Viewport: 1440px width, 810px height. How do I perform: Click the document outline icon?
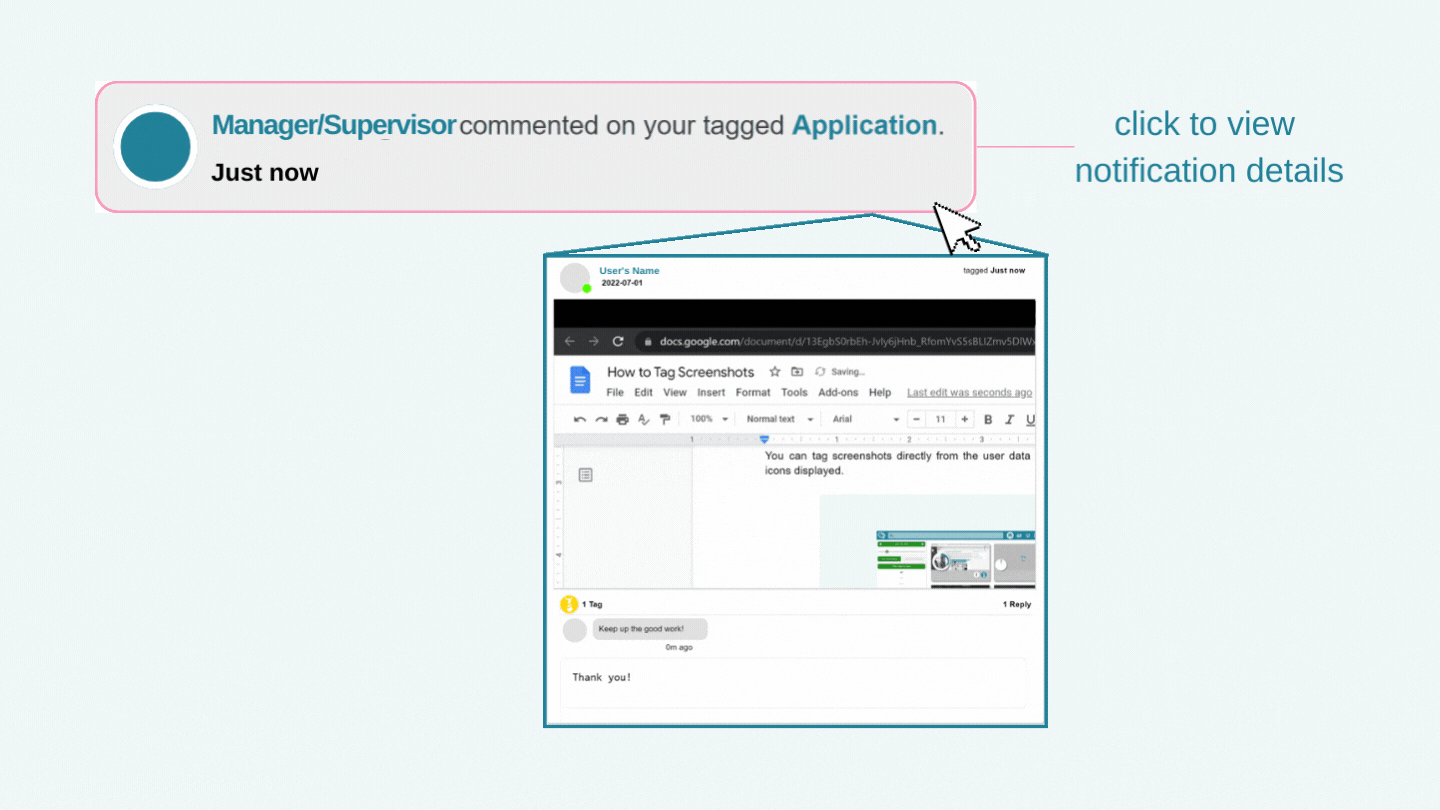(586, 475)
